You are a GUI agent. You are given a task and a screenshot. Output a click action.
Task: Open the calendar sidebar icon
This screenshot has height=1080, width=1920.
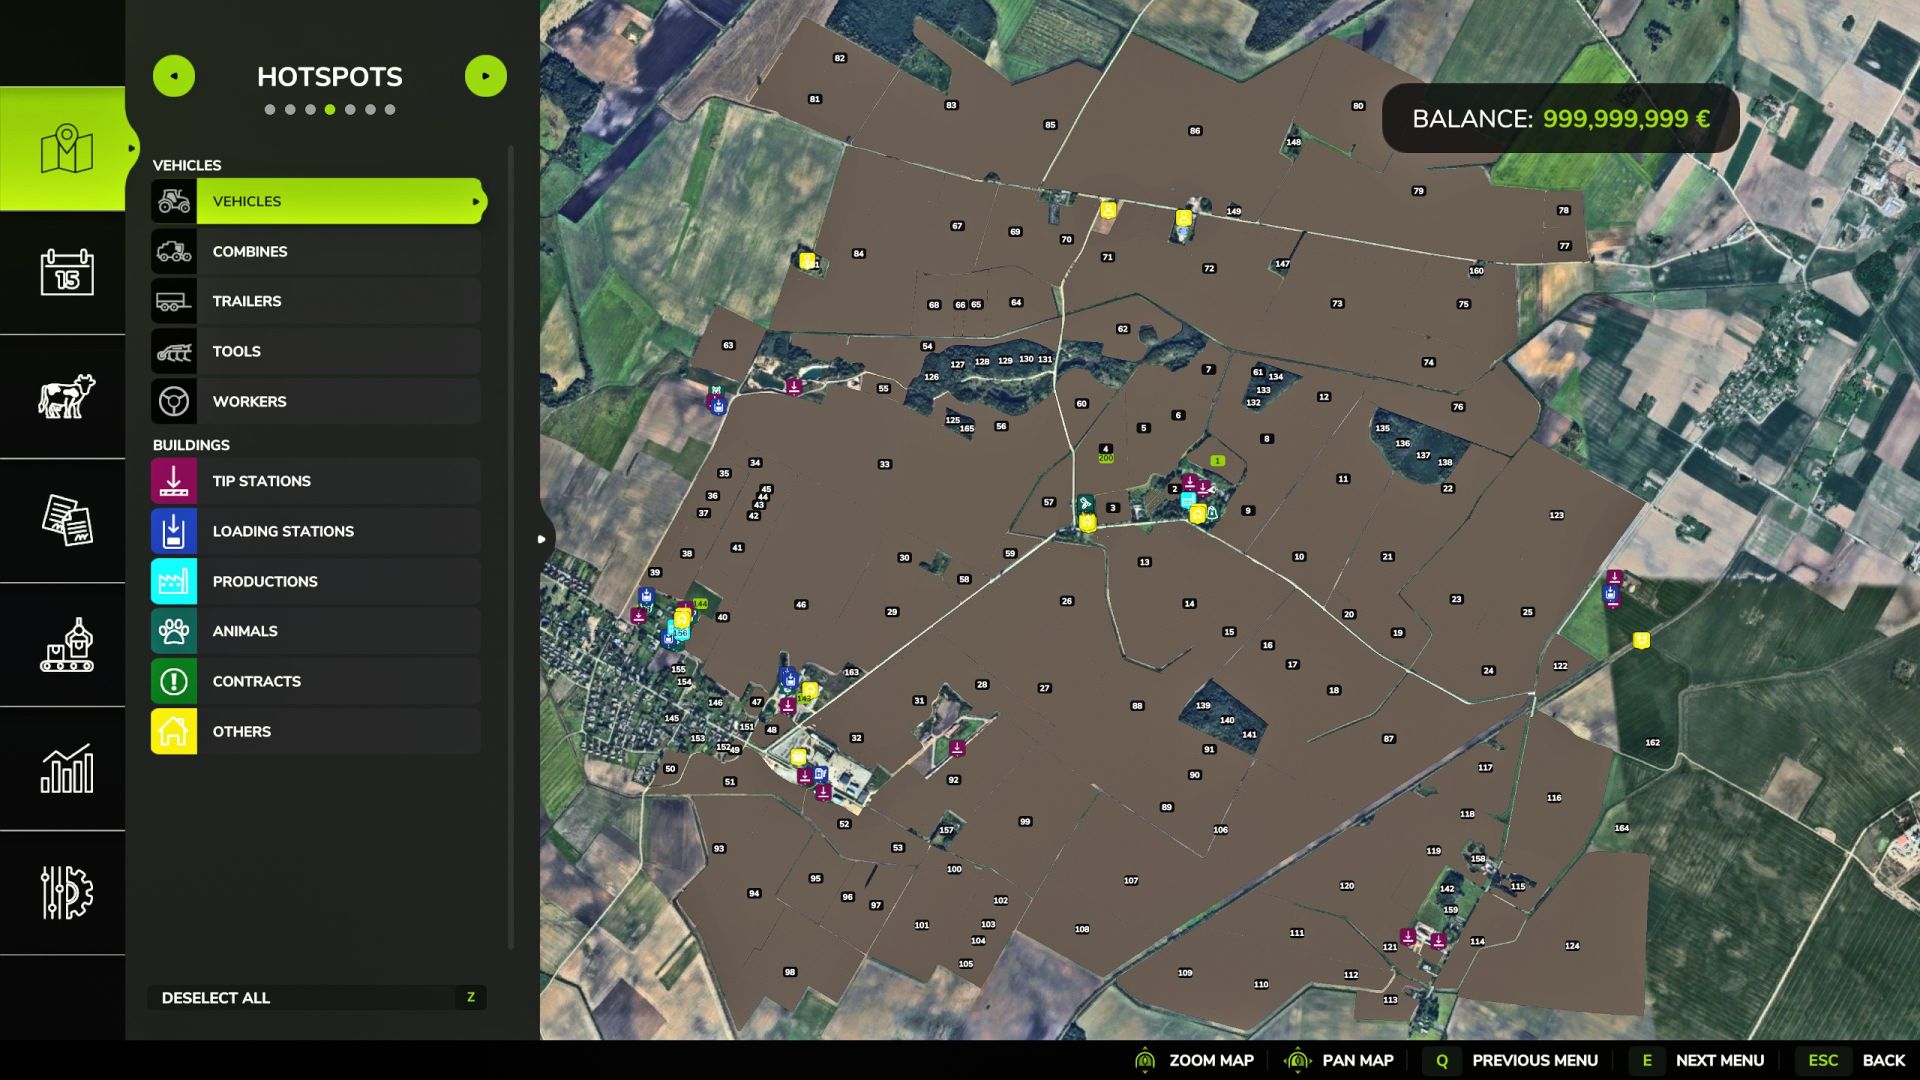tap(67, 272)
